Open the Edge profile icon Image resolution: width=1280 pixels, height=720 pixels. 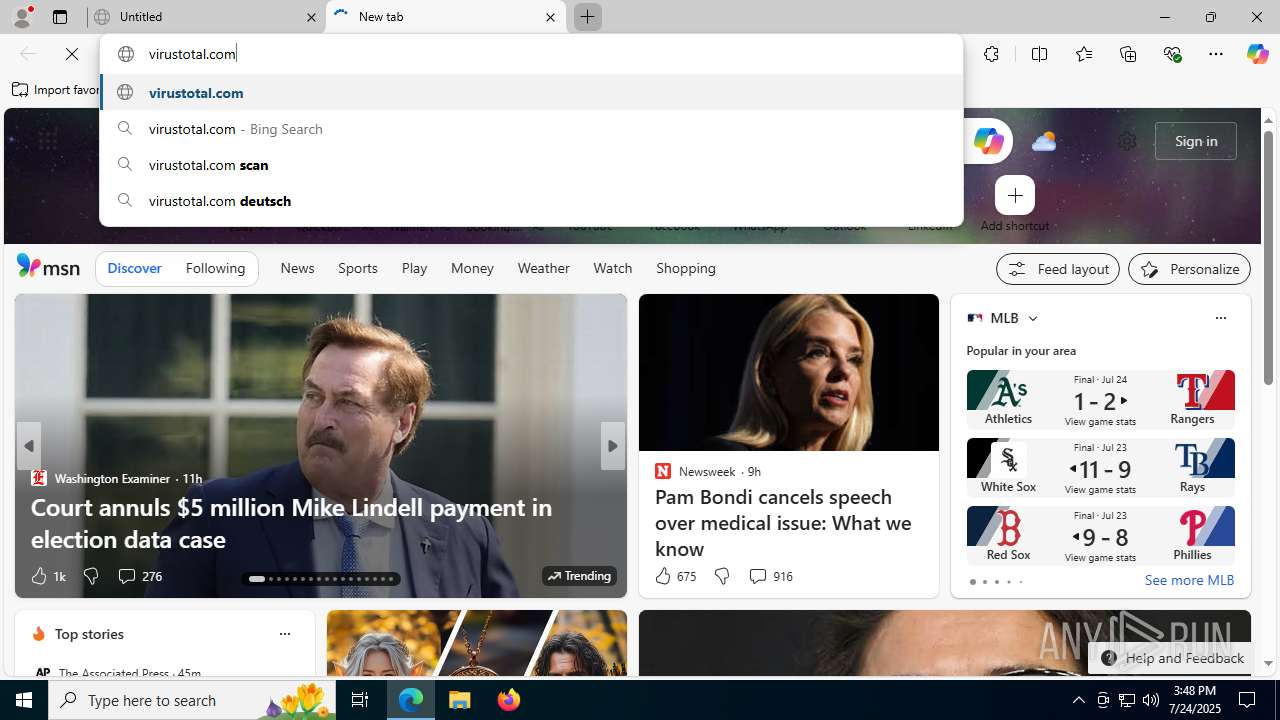point(22,17)
